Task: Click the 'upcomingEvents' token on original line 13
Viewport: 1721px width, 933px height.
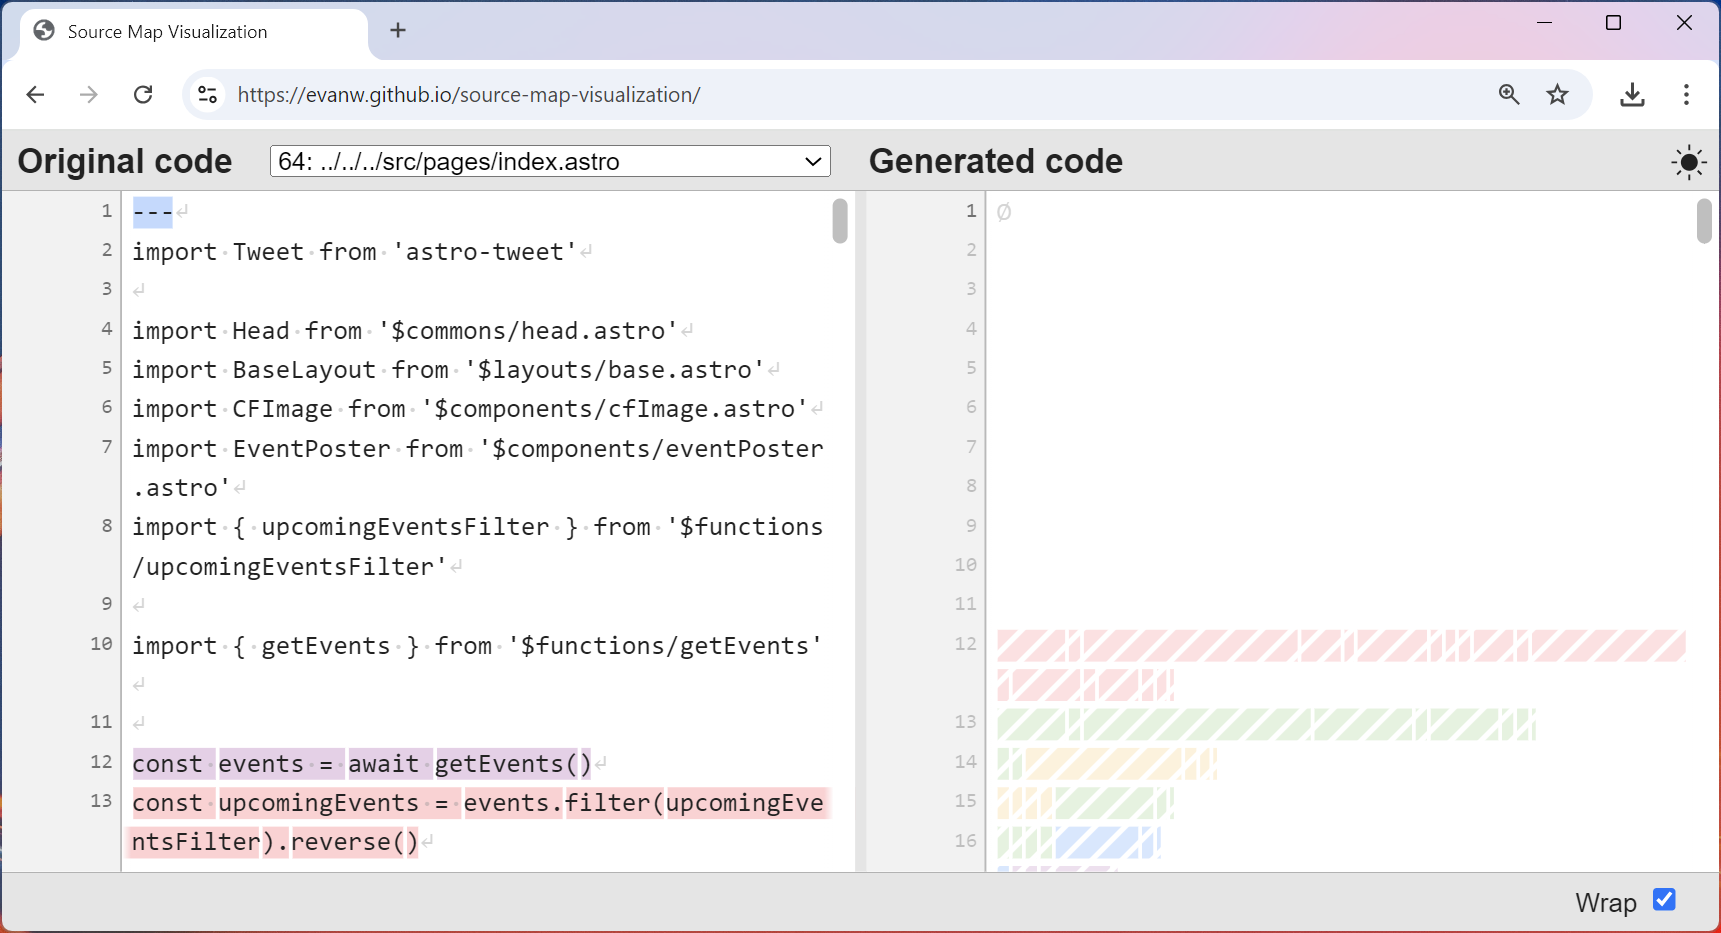Action: pyautogui.click(x=318, y=803)
